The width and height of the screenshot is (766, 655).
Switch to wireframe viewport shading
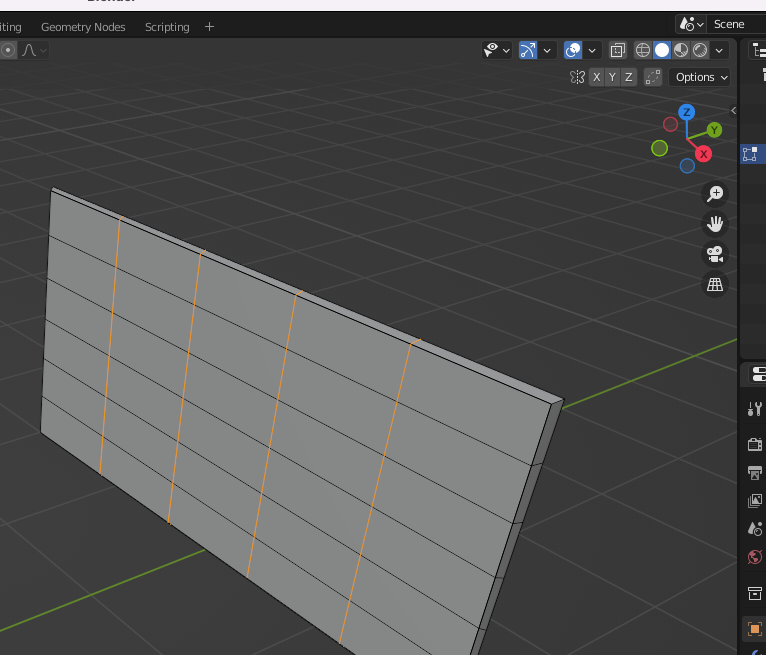[x=642, y=50]
